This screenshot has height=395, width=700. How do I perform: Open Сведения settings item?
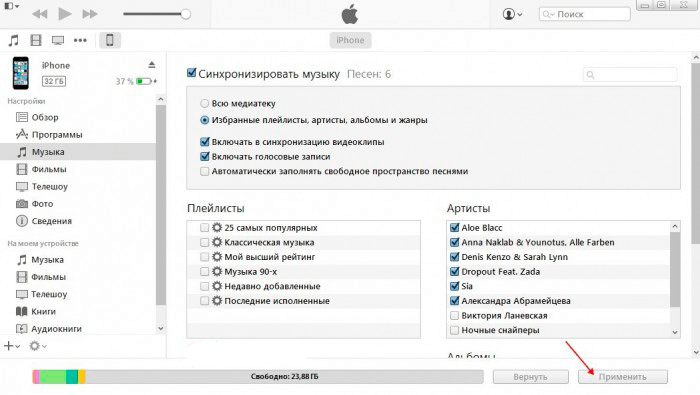click(44, 221)
